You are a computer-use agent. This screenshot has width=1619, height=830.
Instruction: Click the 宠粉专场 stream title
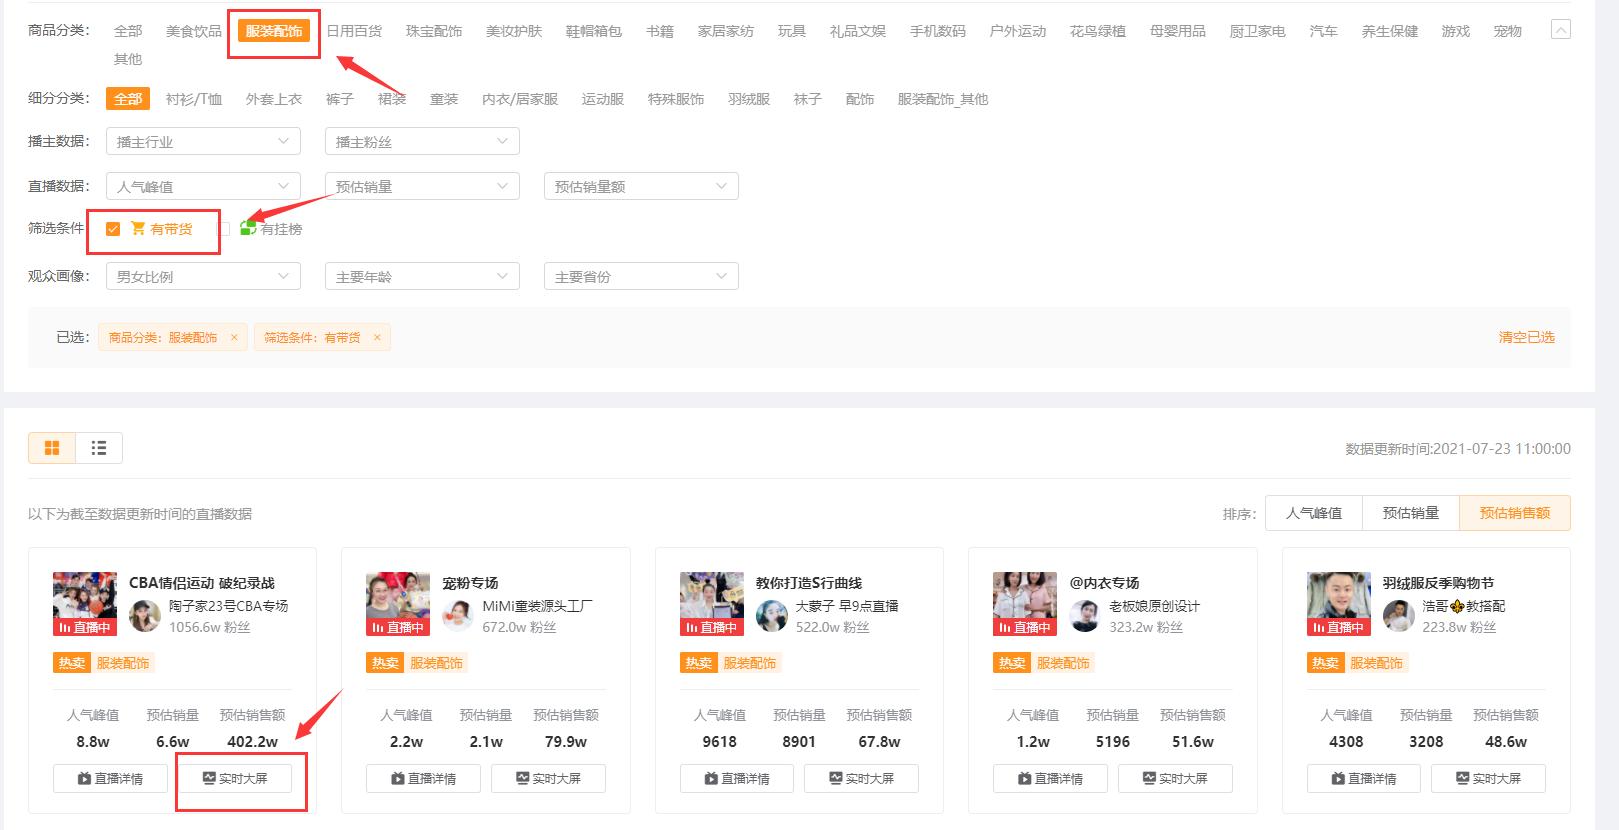pyautogui.click(x=470, y=582)
